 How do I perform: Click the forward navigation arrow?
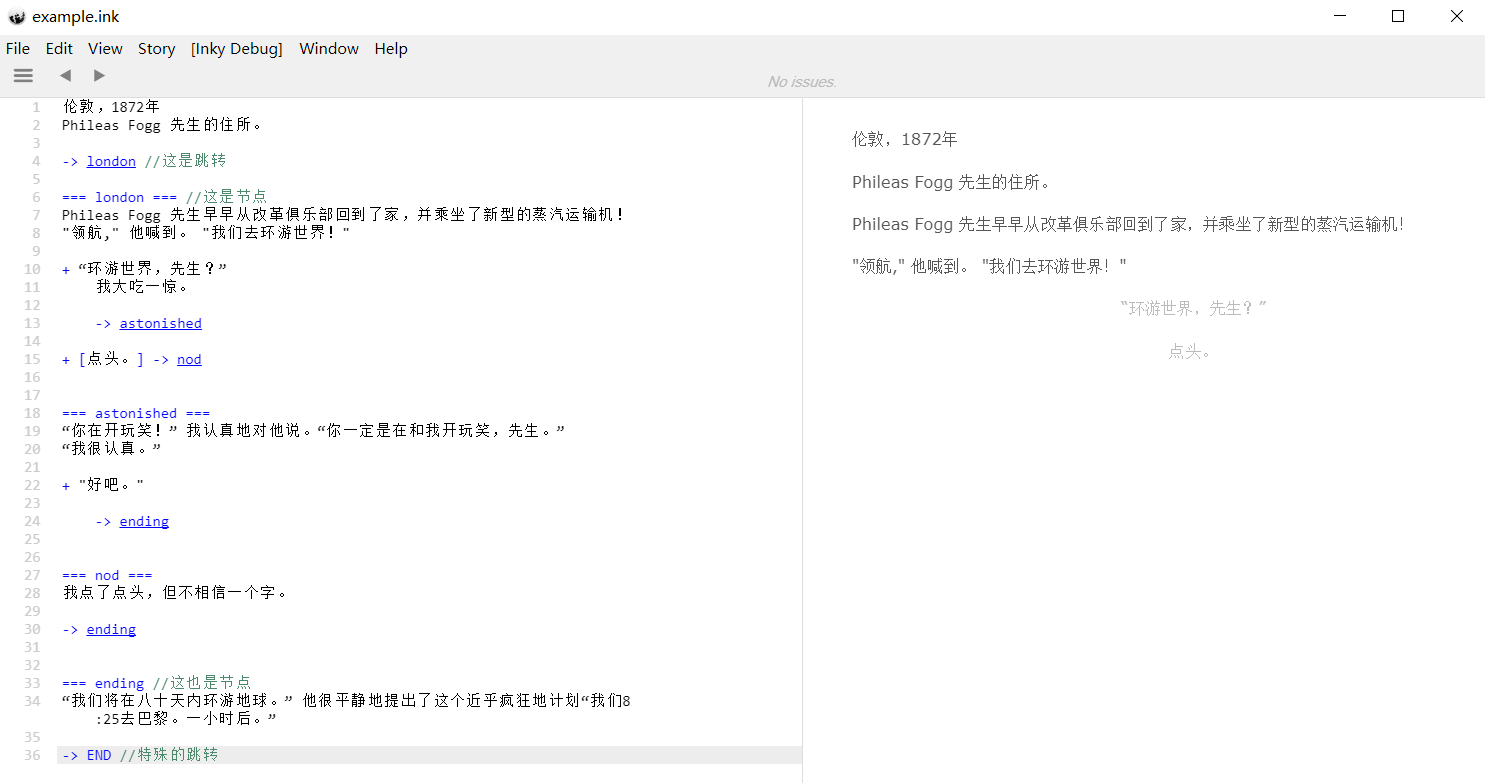99,75
